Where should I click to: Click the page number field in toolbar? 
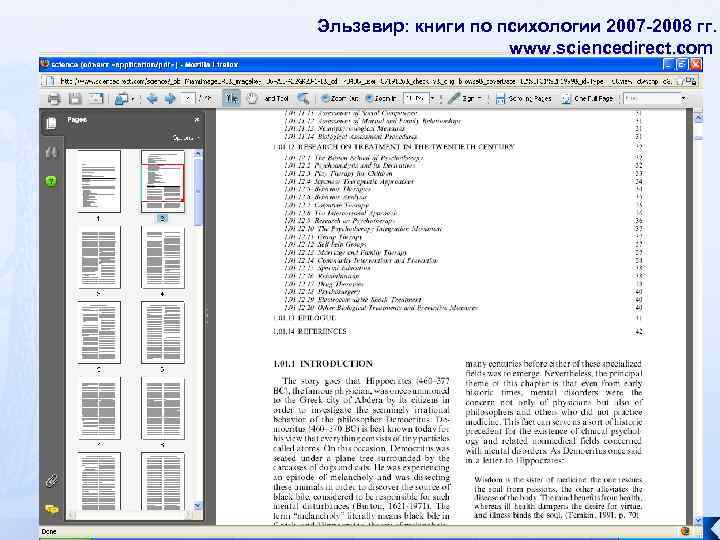(x=188, y=98)
